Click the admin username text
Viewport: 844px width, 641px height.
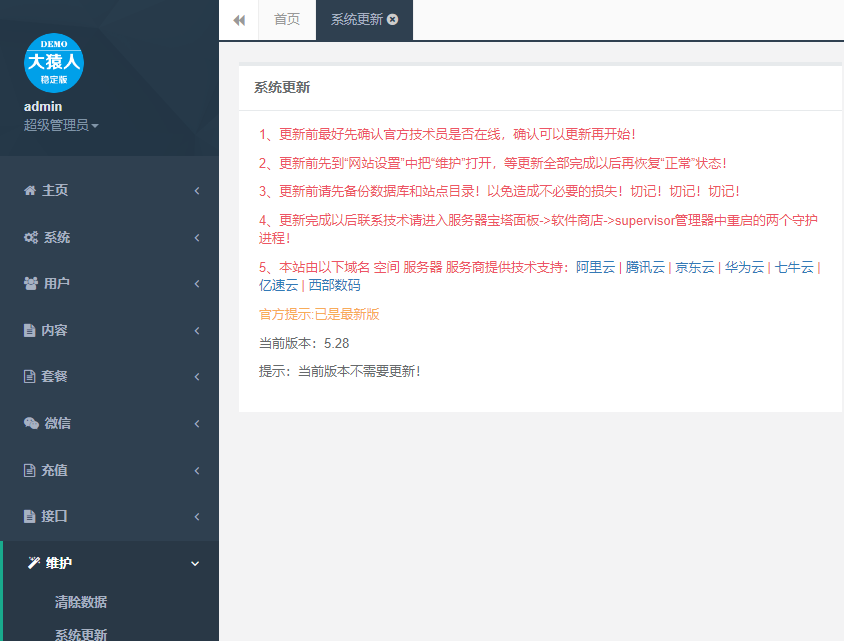click(x=43, y=107)
